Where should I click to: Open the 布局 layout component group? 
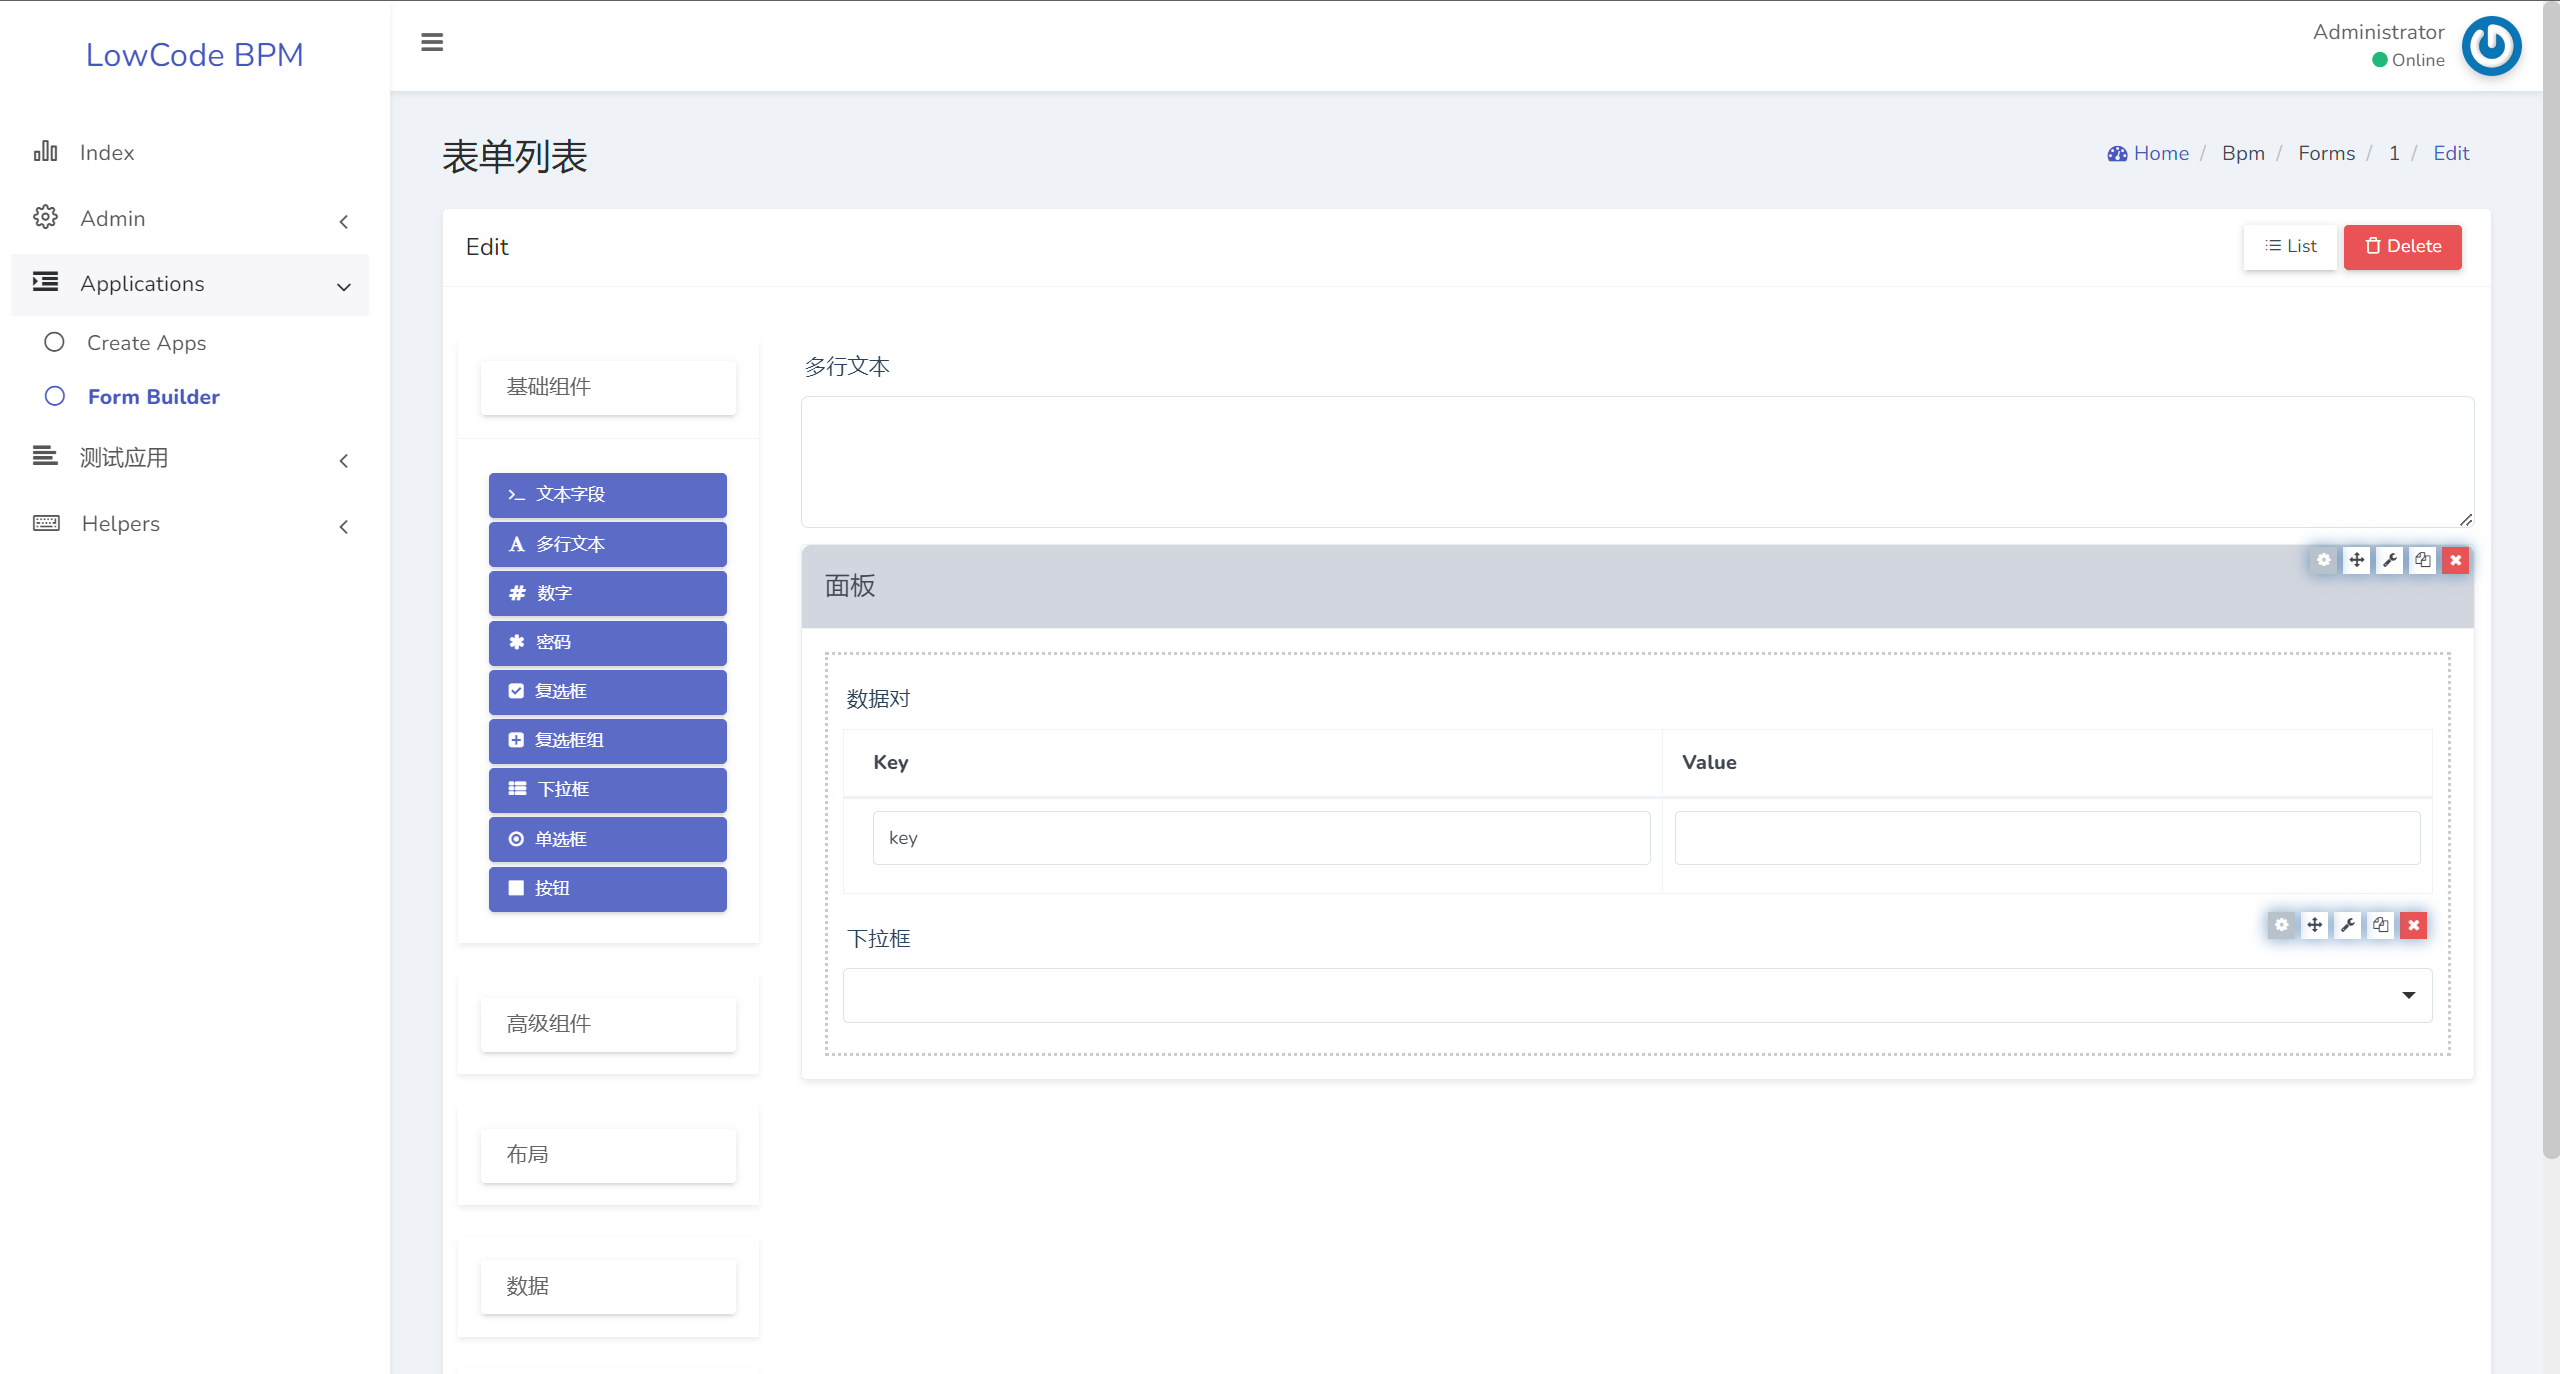pos(608,1155)
